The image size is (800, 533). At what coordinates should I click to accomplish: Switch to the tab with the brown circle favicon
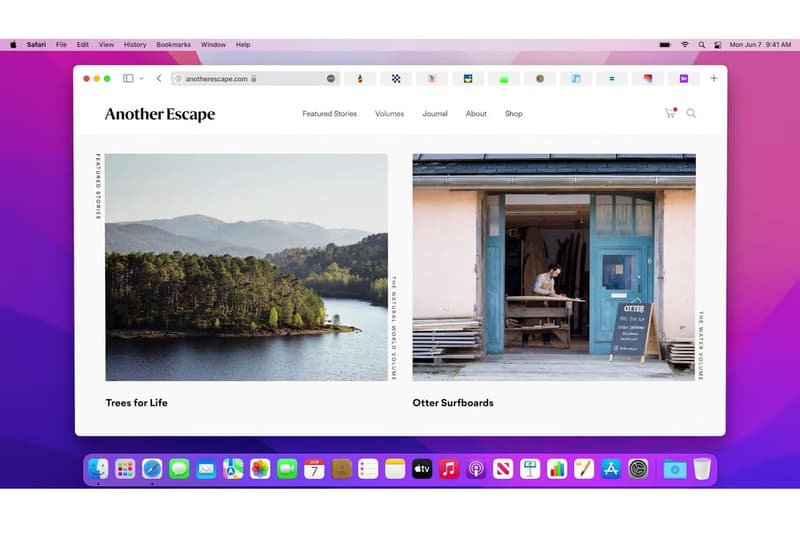[540, 79]
